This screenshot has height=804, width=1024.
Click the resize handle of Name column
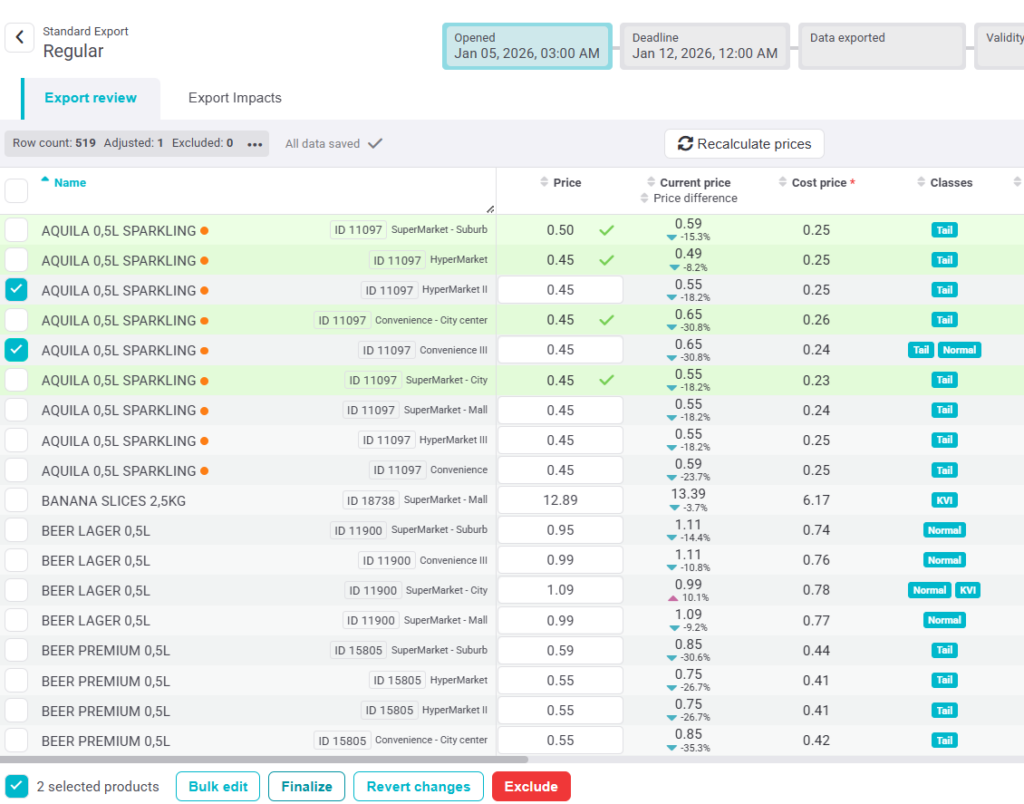[490, 208]
